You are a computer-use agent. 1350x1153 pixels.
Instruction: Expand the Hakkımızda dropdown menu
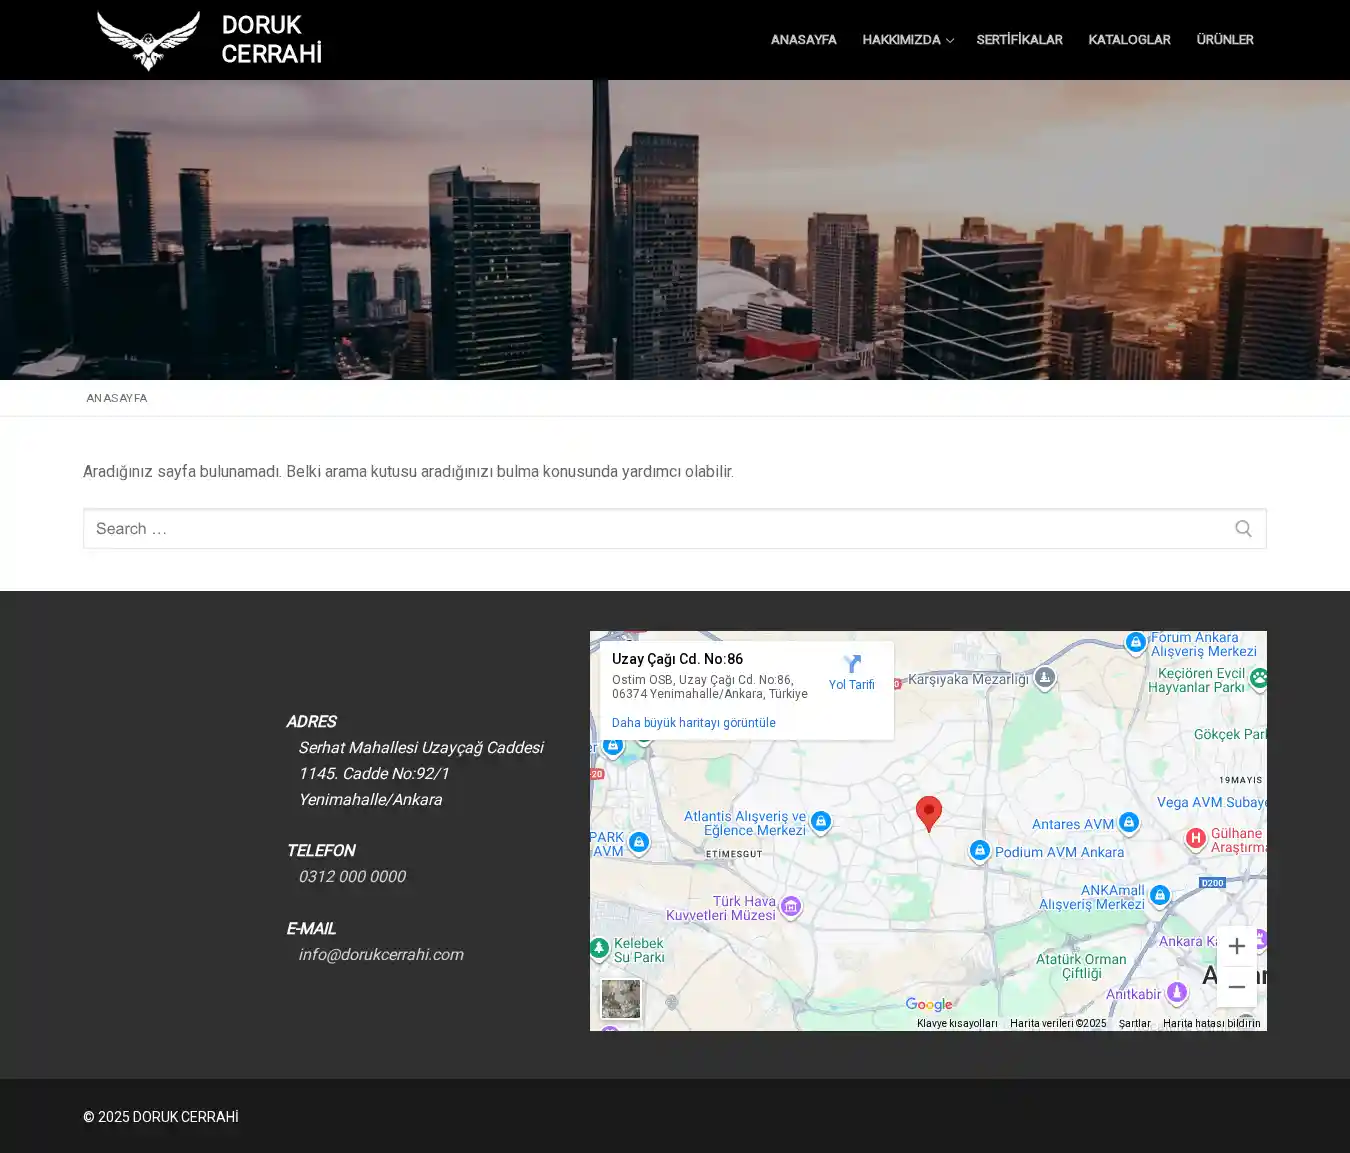click(907, 40)
